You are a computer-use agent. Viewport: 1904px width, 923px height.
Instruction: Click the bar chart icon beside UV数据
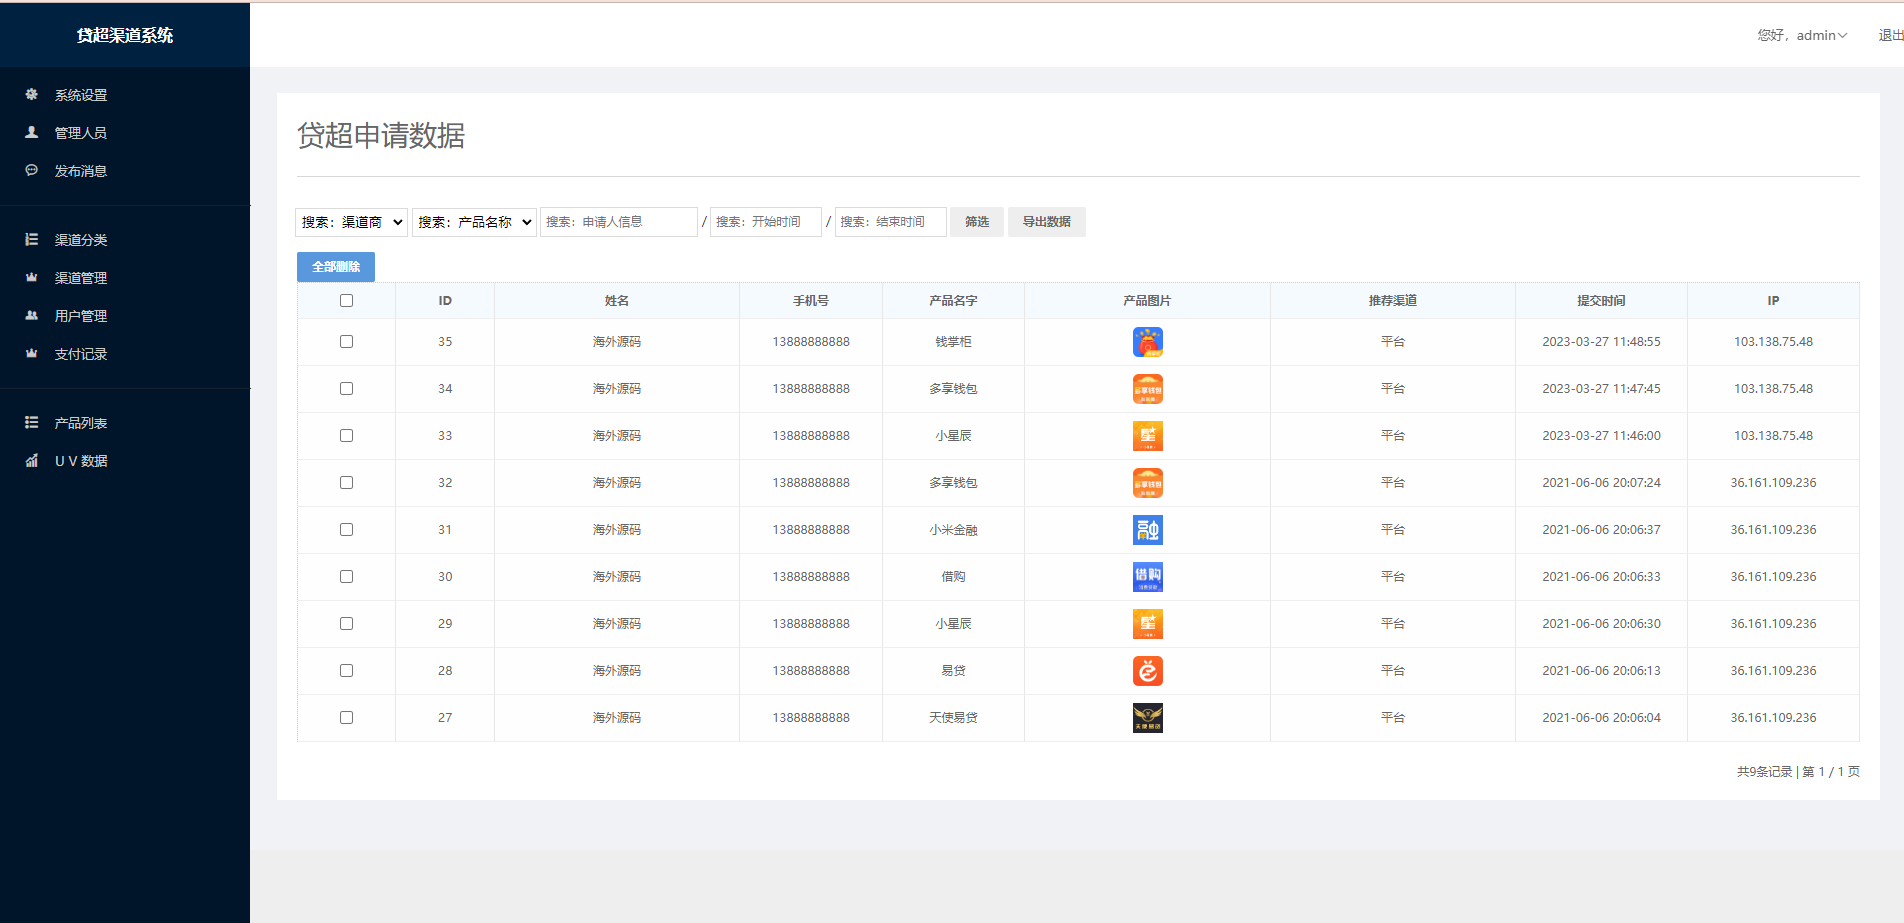click(x=32, y=461)
